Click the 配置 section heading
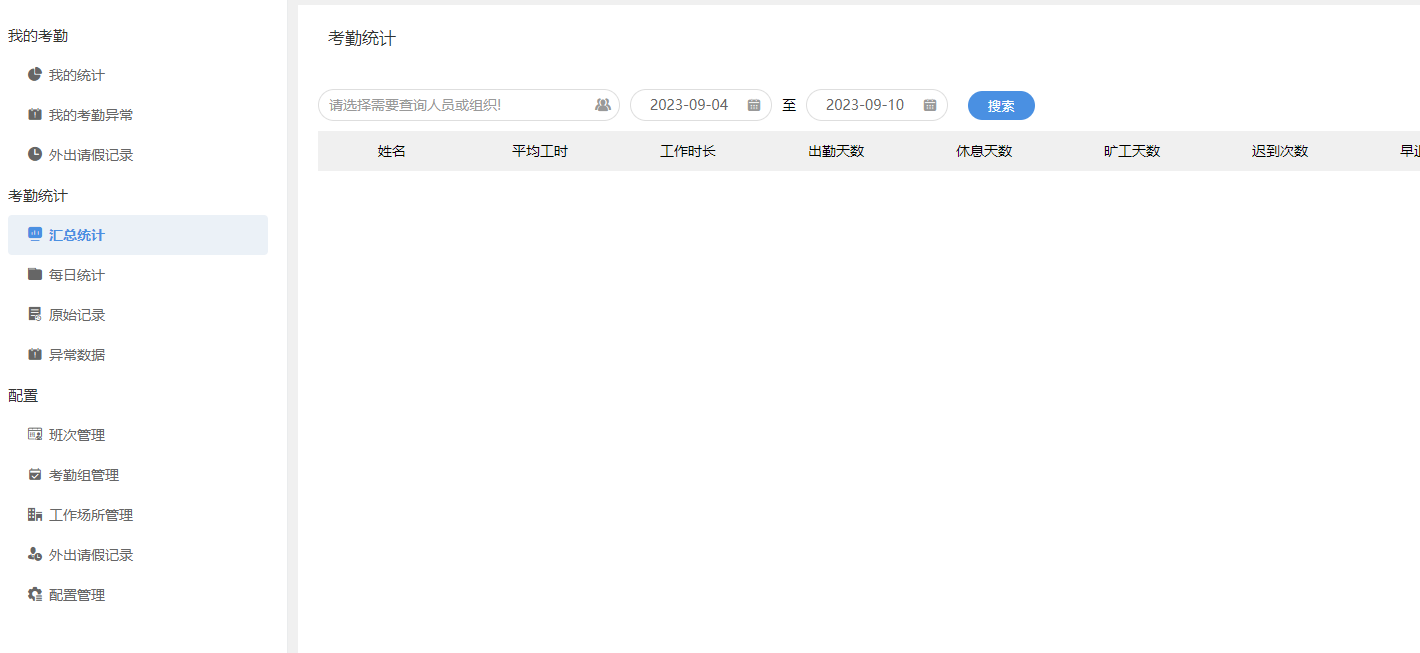Viewport: 1420px width, 653px height. [x=23, y=395]
